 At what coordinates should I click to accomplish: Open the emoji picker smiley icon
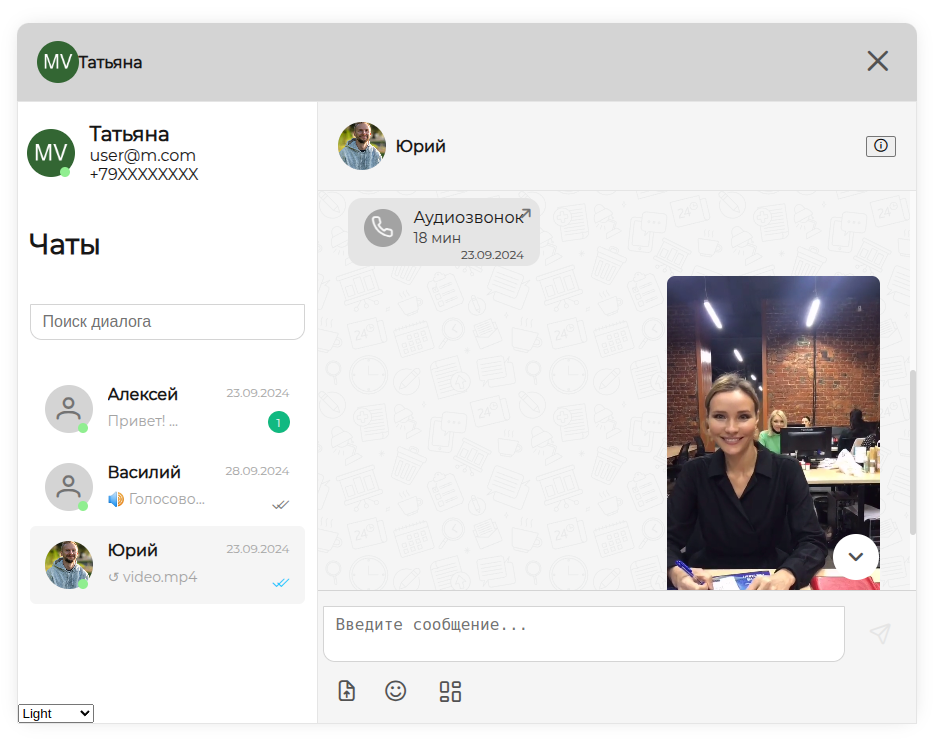[x=395, y=691]
